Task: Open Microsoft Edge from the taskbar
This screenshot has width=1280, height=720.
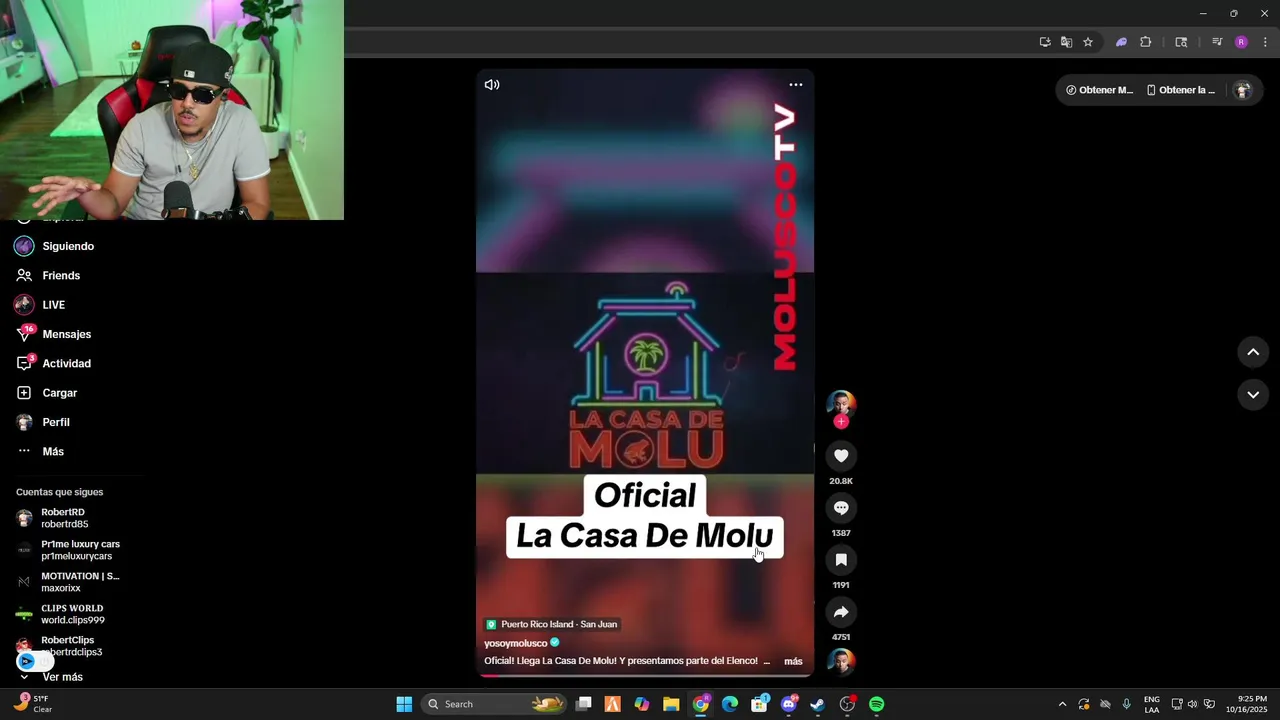Action: 730,704
